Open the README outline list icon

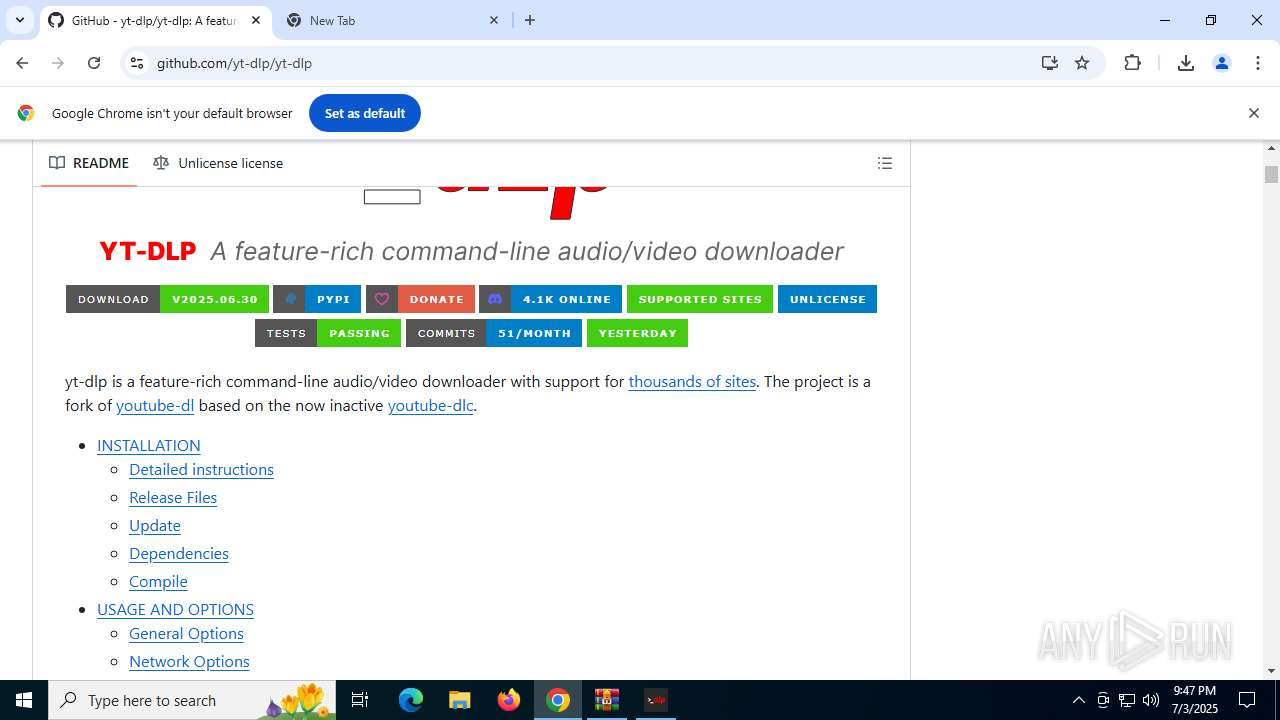click(885, 163)
